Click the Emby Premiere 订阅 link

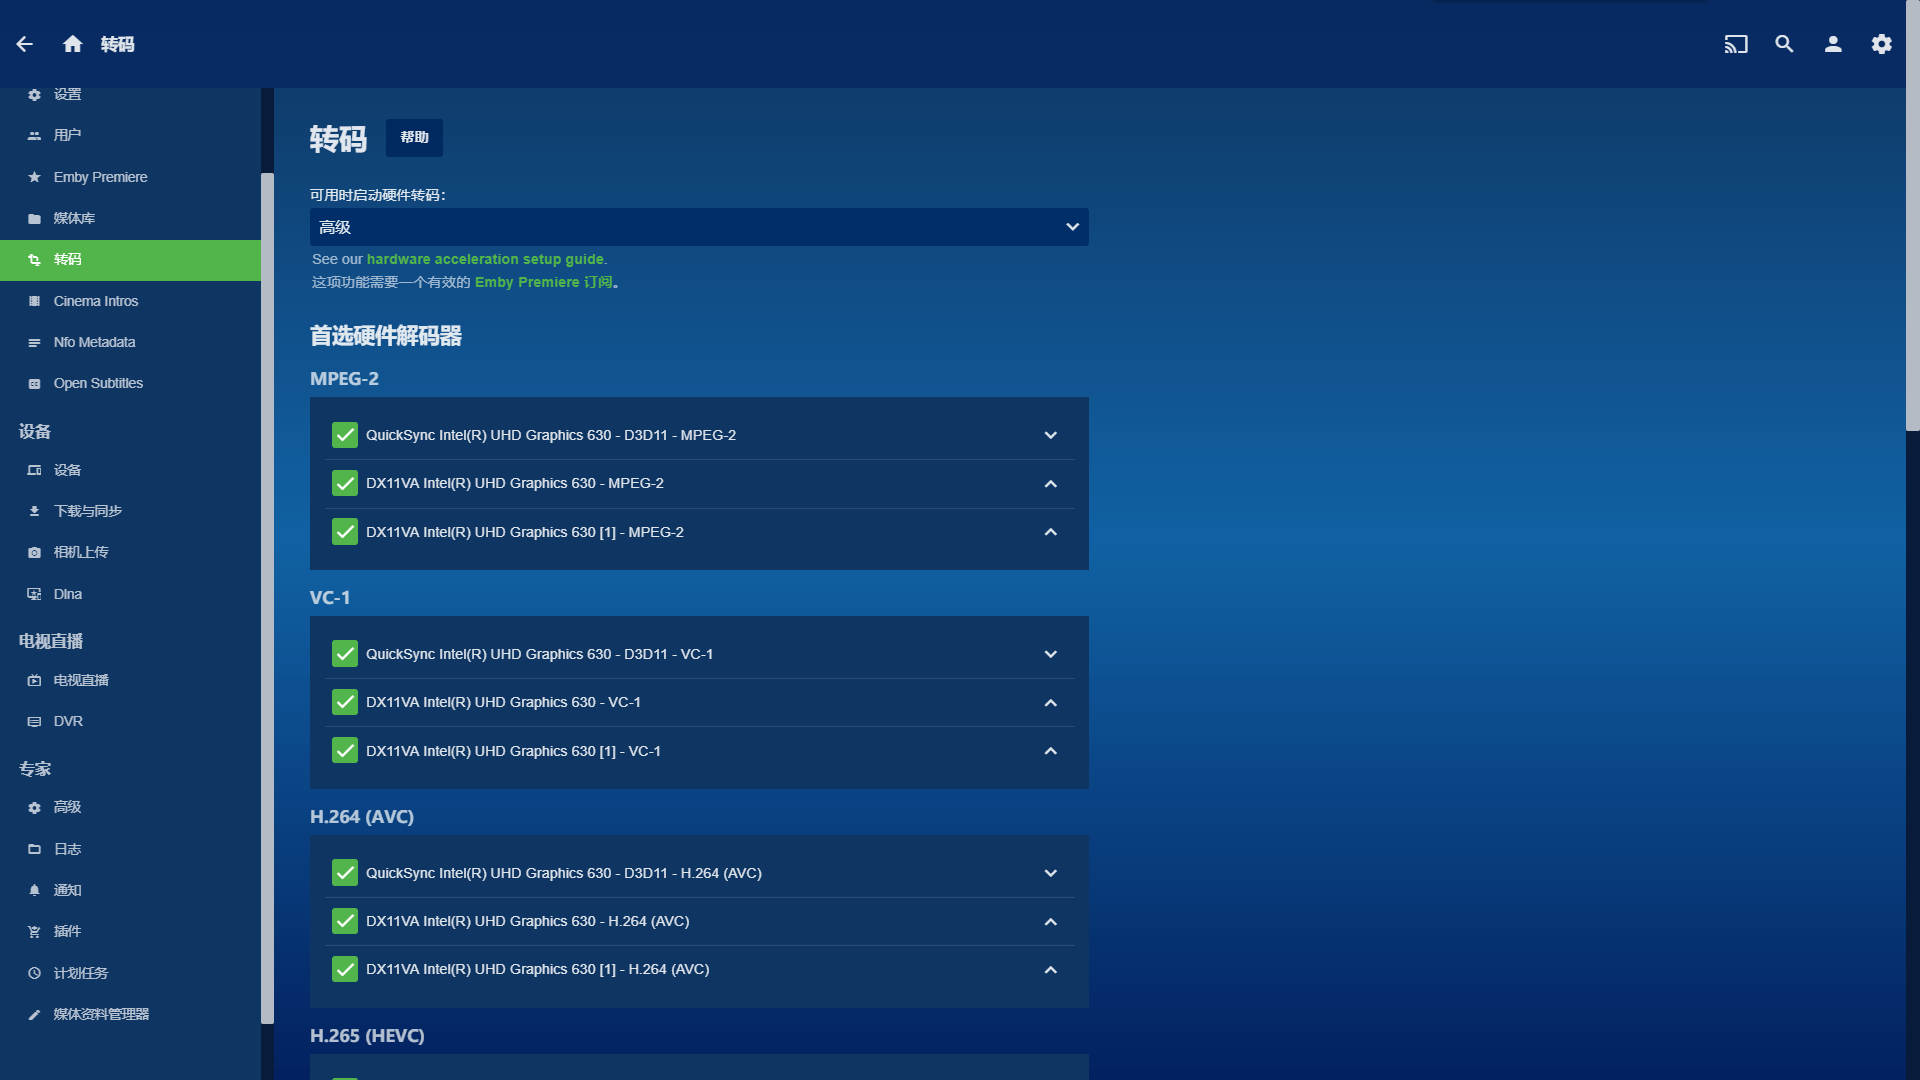coord(545,282)
